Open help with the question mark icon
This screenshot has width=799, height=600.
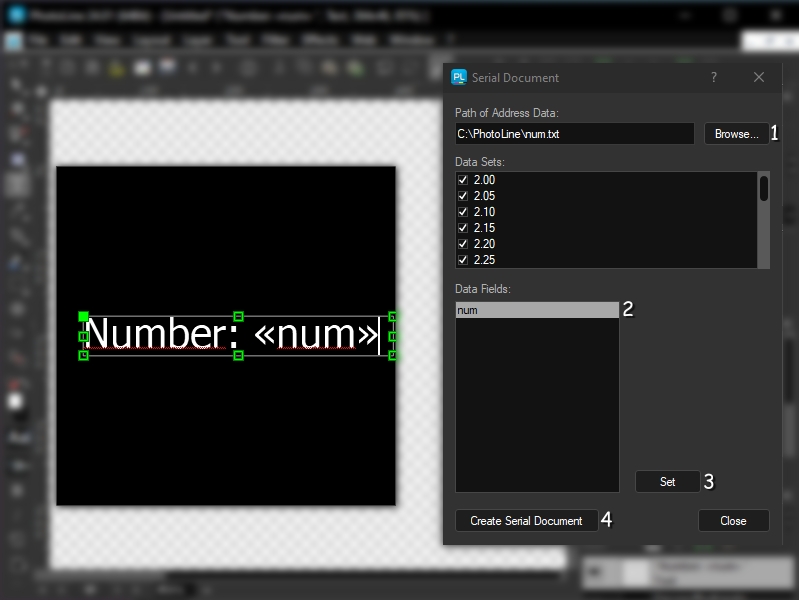714,77
